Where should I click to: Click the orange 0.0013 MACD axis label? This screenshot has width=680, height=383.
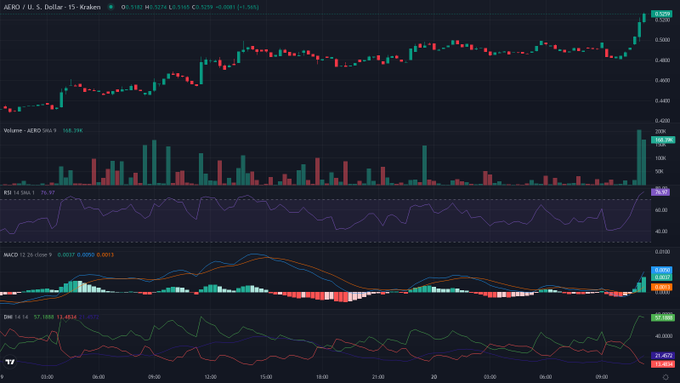pos(662,287)
